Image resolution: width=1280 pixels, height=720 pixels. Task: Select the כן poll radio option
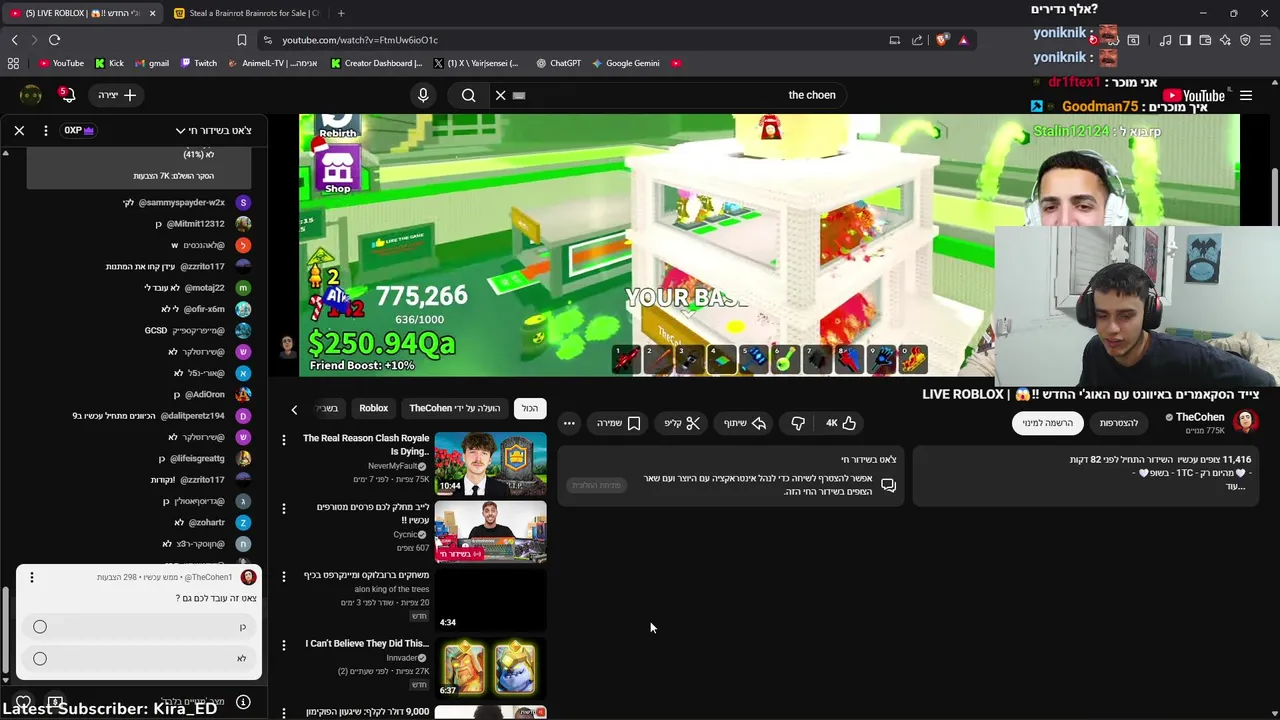click(x=40, y=627)
